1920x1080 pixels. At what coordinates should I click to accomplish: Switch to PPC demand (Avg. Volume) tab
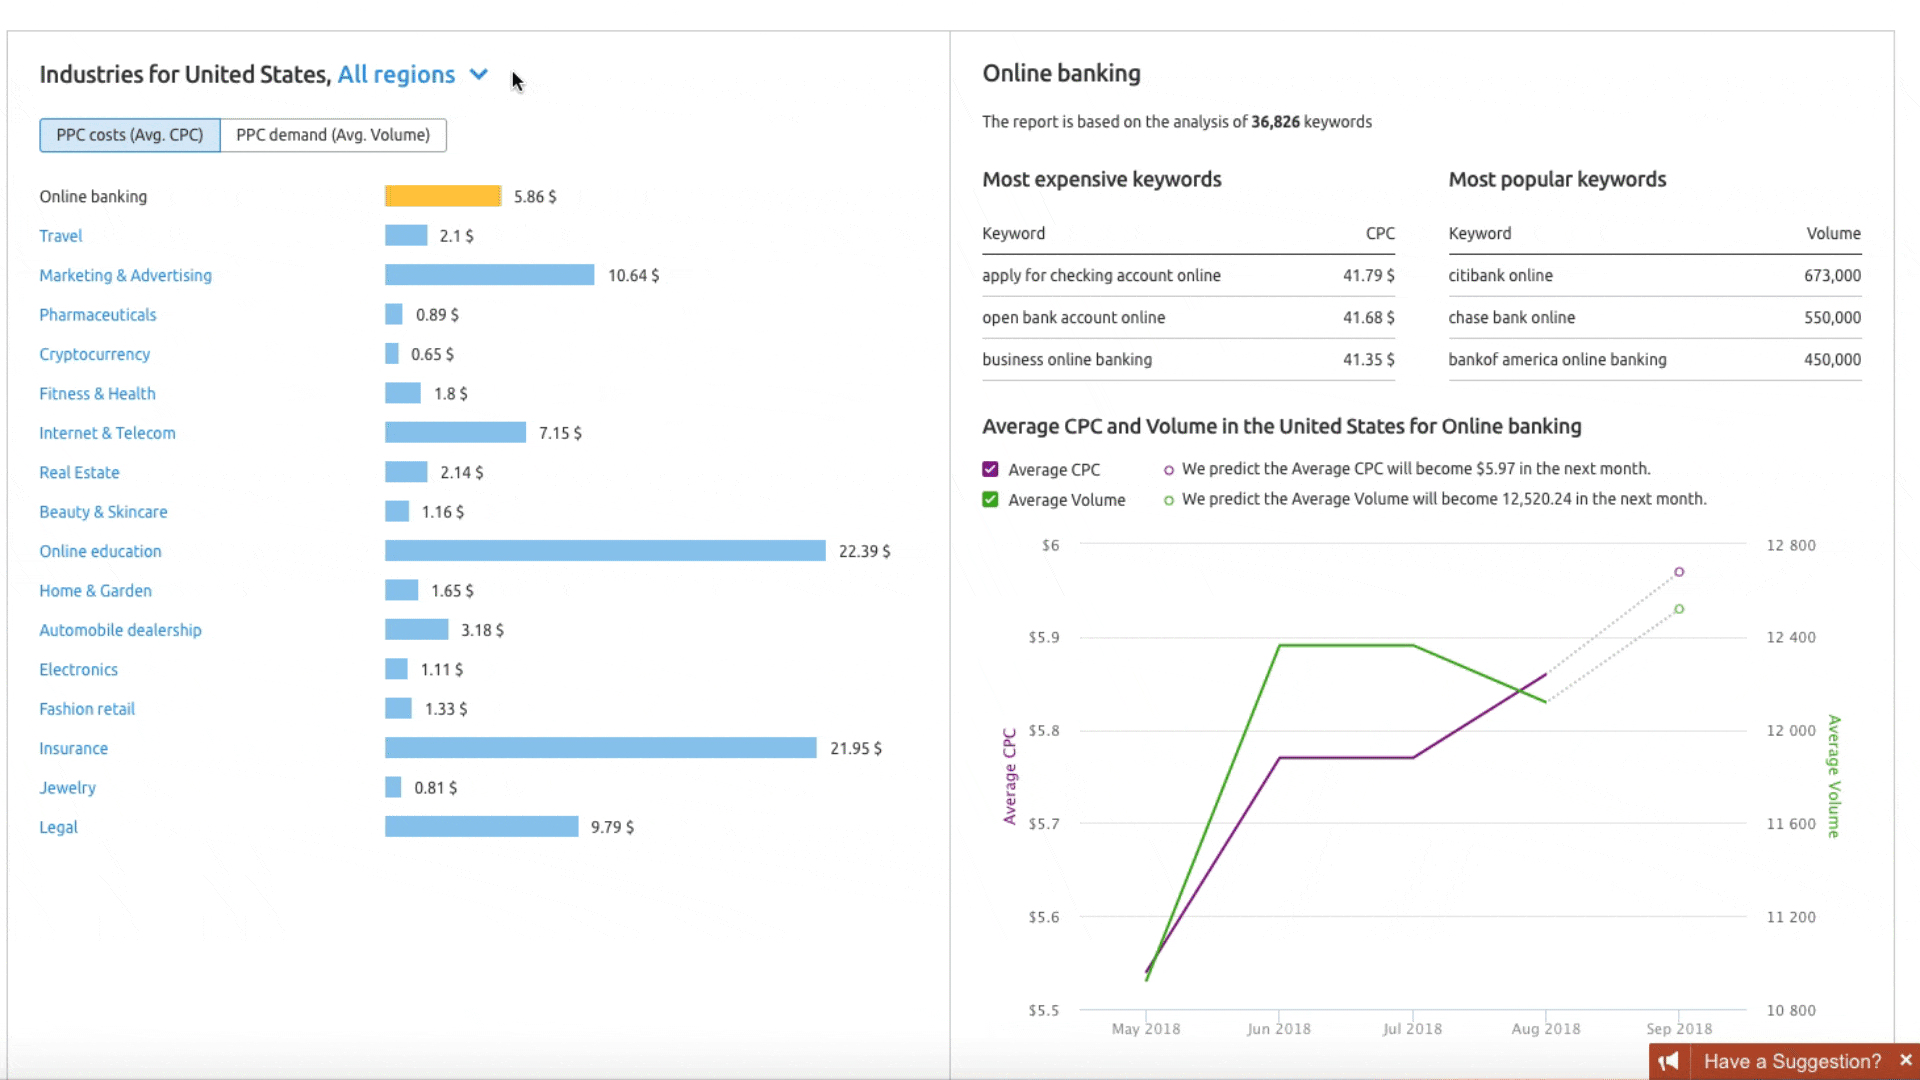point(333,135)
